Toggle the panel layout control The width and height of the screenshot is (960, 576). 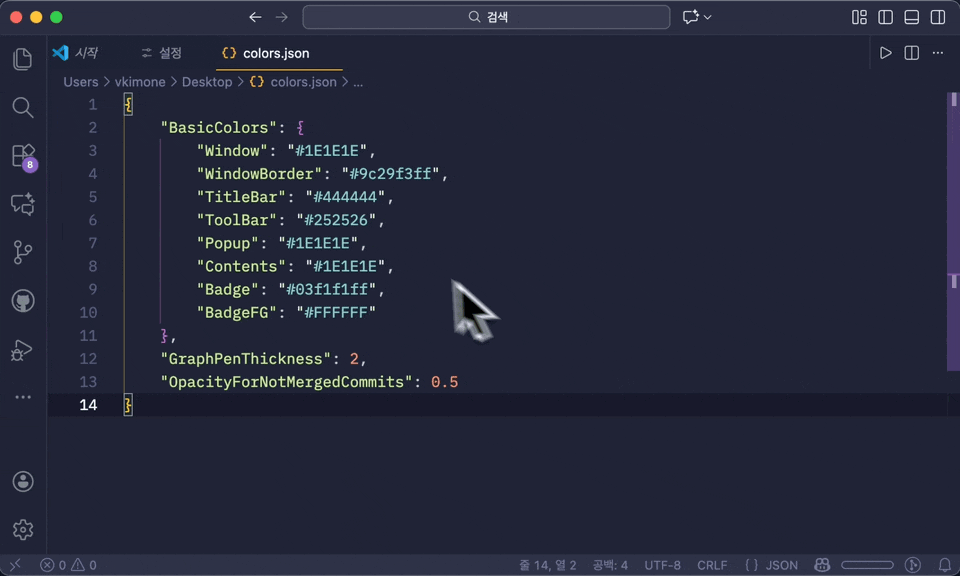[911, 17]
